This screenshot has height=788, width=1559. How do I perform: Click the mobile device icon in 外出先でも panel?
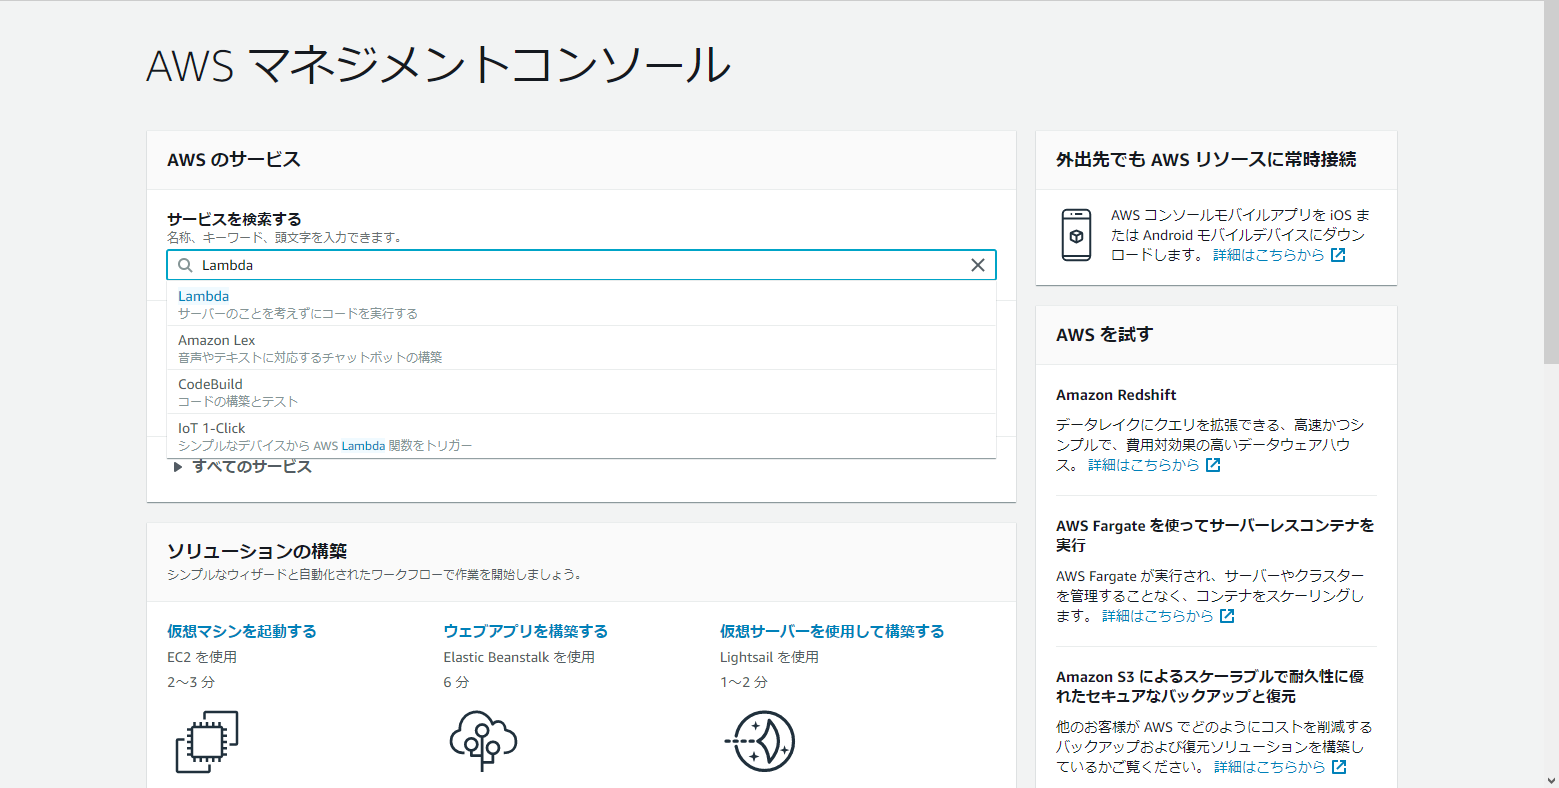(1076, 235)
